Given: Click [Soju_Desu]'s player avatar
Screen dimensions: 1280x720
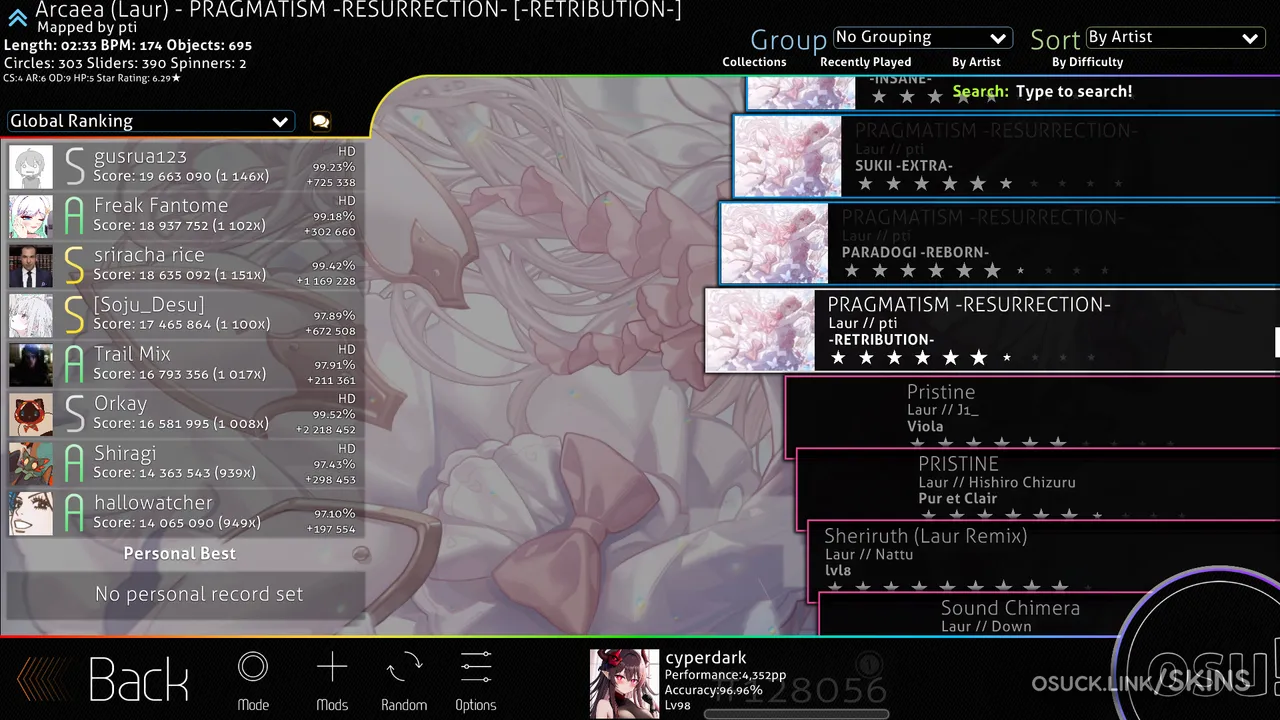Looking at the screenshot, I should pyautogui.click(x=31, y=315).
